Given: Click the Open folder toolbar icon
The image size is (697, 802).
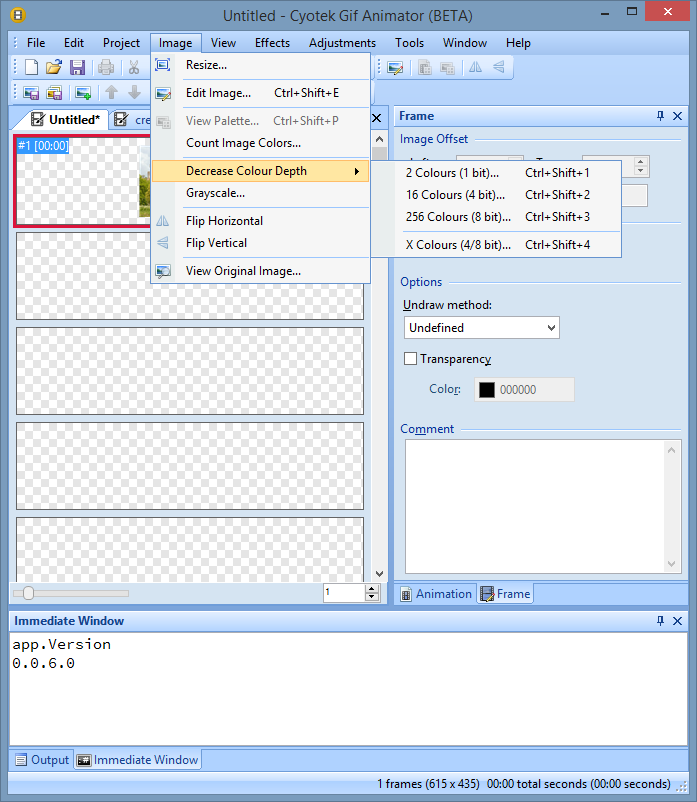Looking at the screenshot, I should click(x=54, y=67).
